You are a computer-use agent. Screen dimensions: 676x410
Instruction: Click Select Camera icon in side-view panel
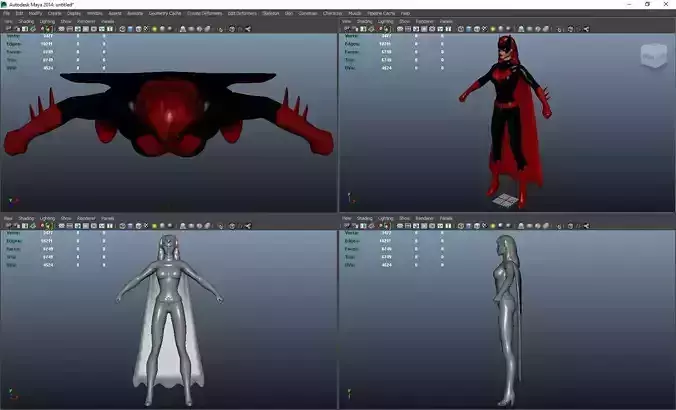tap(346, 225)
